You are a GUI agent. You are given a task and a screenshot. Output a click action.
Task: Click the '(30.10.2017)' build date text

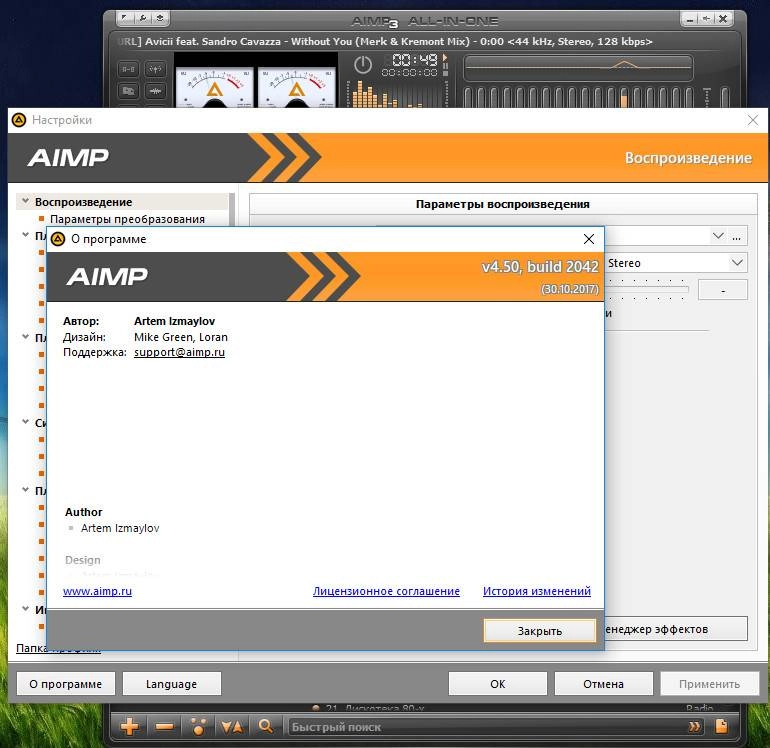click(570, 289)
